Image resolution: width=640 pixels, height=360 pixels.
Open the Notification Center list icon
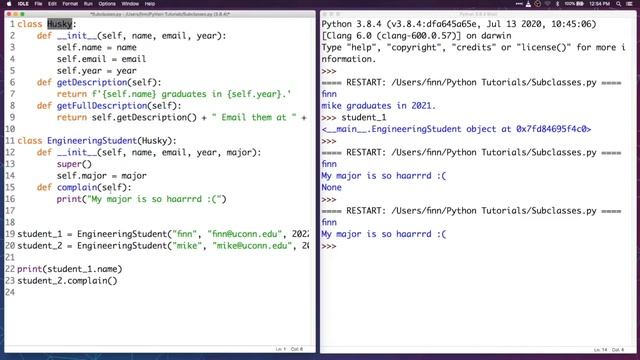629,4
